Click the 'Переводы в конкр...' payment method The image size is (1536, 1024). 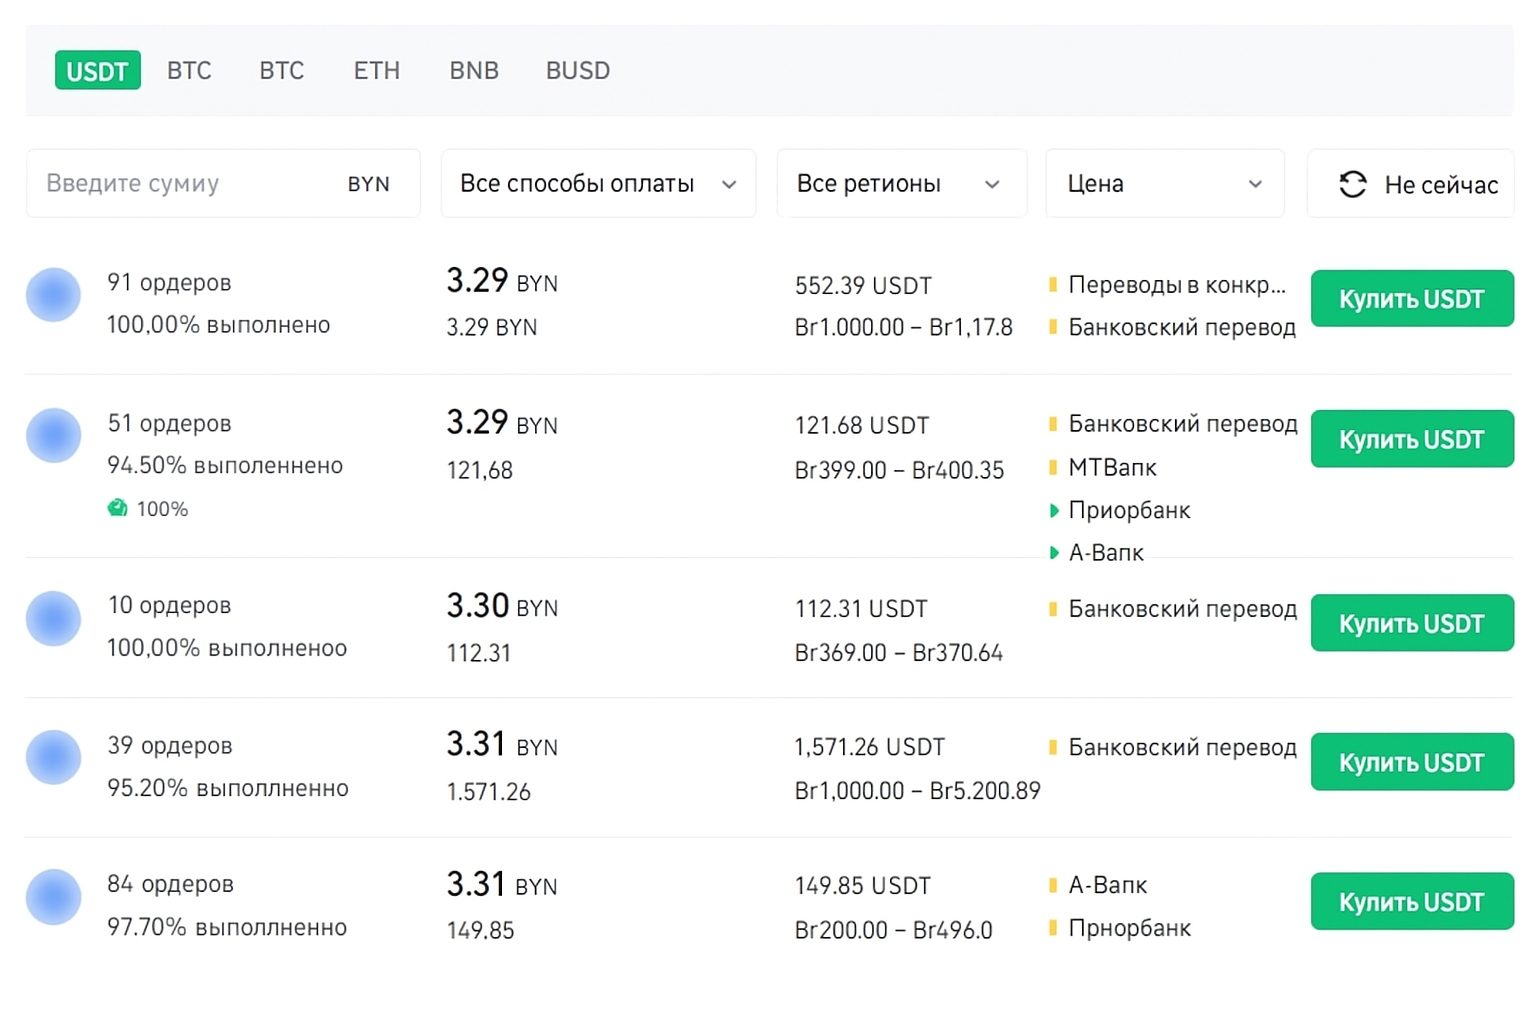coord(1176,285)
